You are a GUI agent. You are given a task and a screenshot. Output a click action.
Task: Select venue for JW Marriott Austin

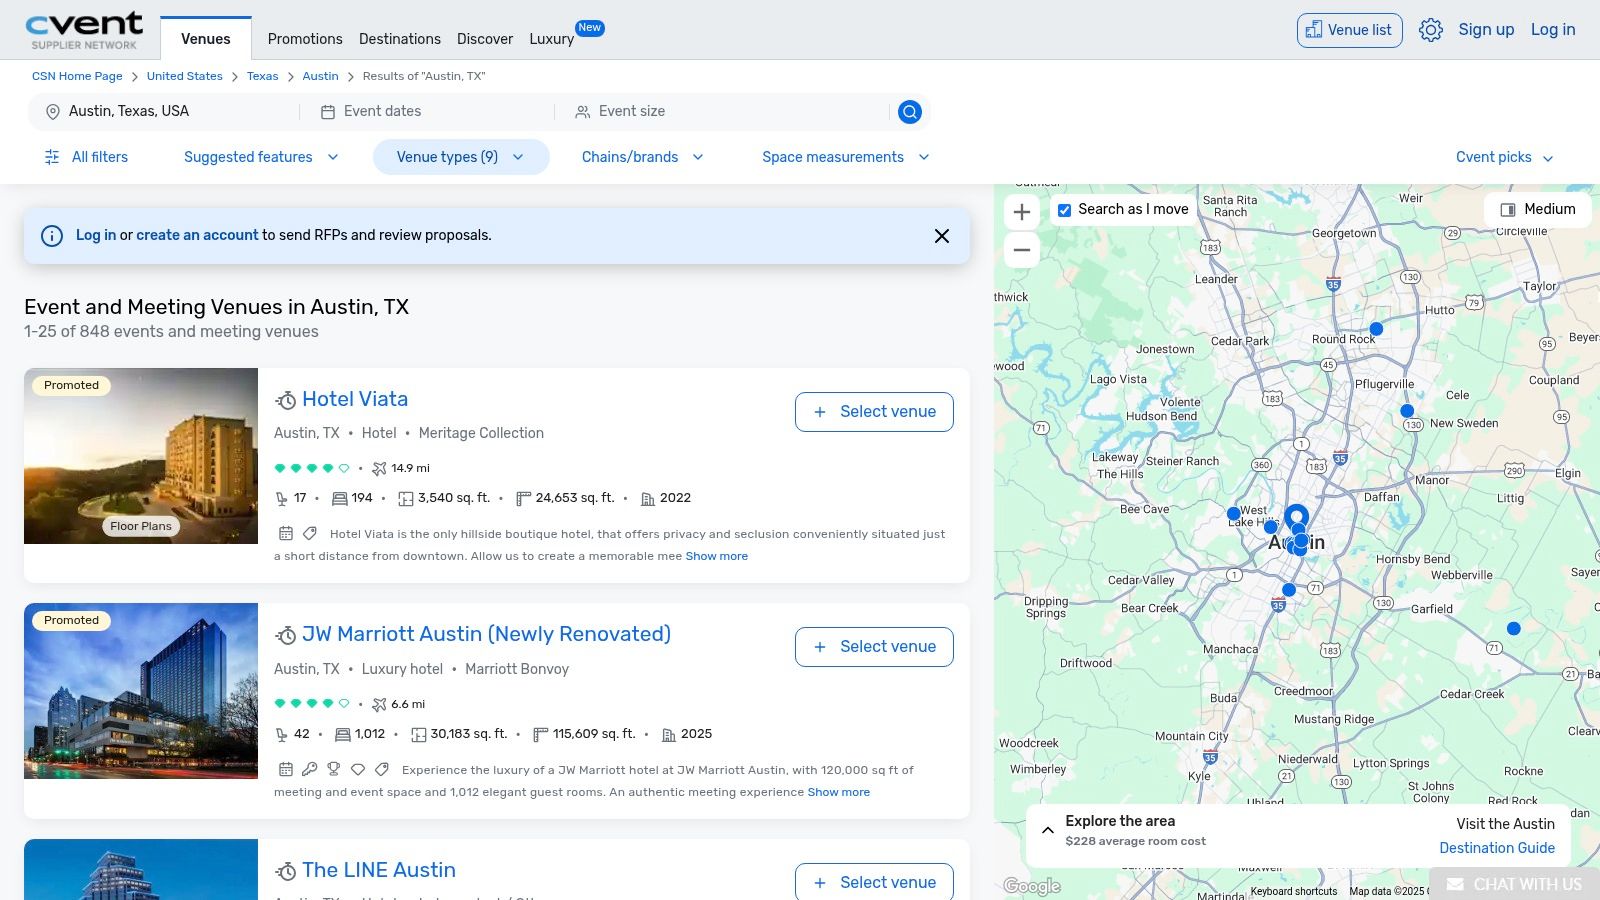[874, 647]
